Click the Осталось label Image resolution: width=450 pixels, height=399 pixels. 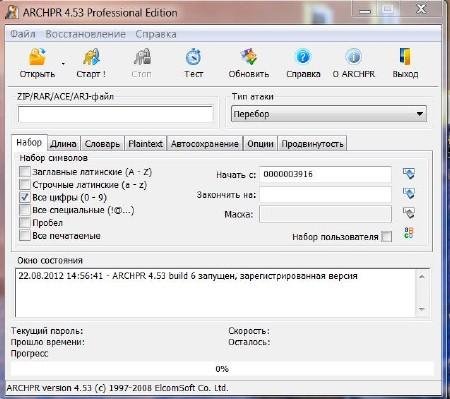[x=249, y=342]
